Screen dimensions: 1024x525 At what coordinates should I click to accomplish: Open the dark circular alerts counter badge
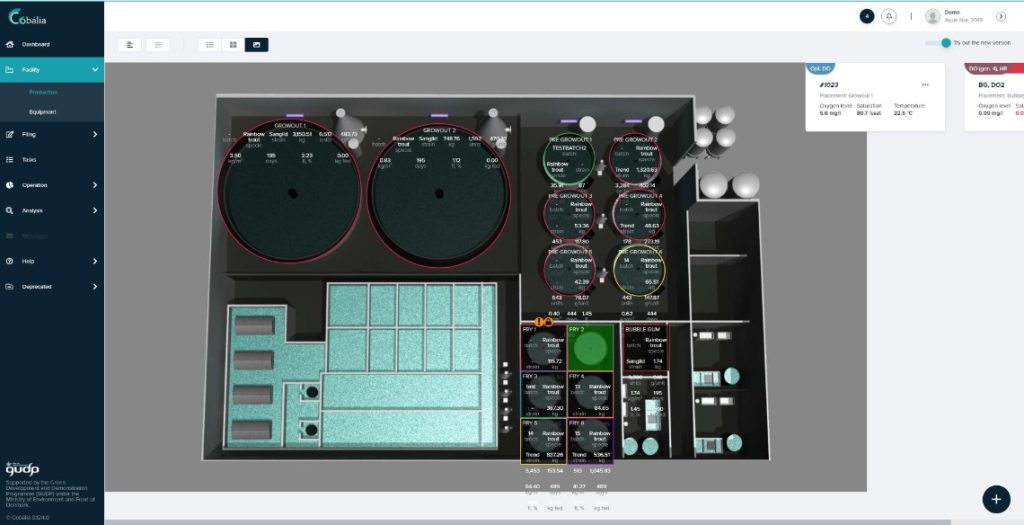pos(866,16)
